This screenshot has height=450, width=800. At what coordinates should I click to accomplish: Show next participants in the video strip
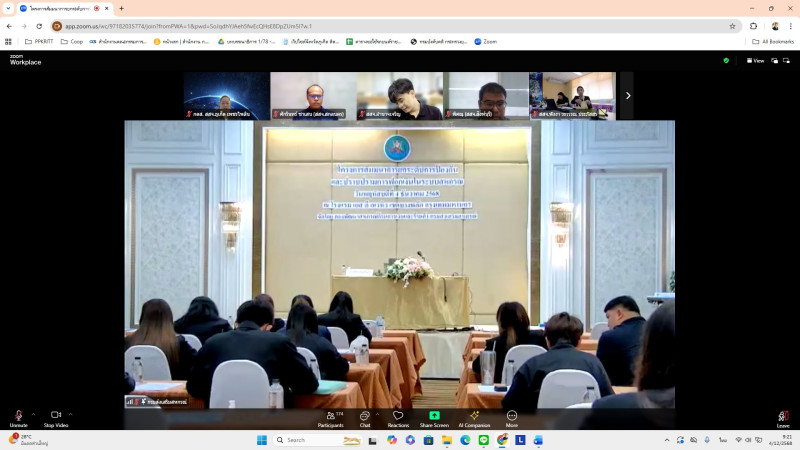pos(627,96)
